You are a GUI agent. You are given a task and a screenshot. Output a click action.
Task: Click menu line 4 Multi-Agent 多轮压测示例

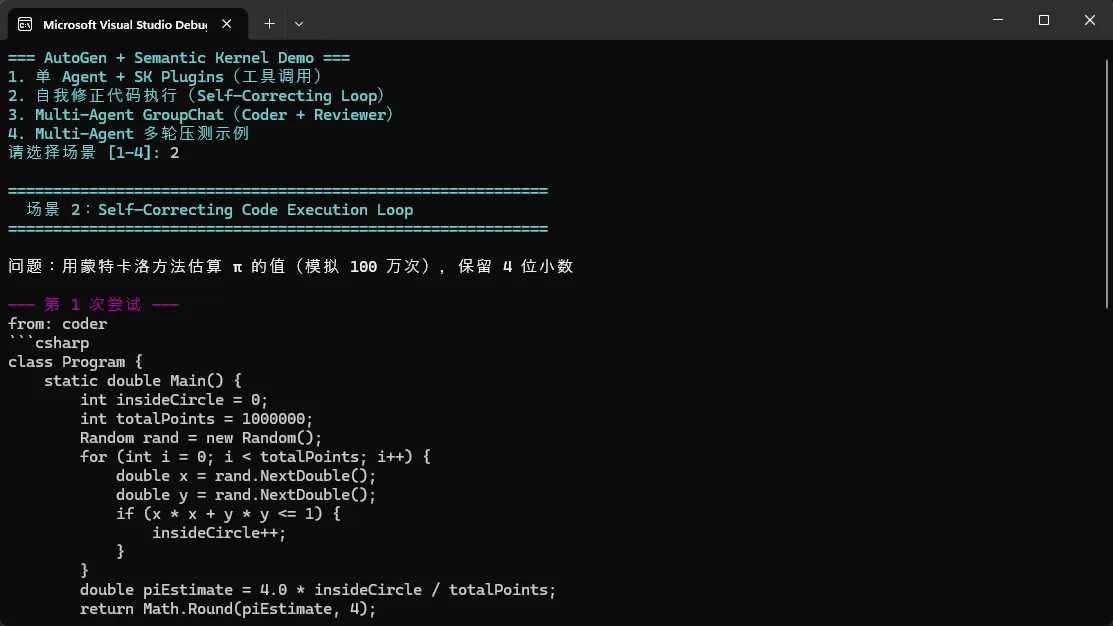[x=129, y=134]
